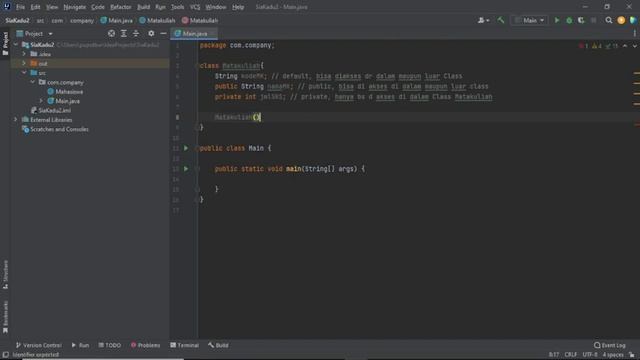Open the Problems tool window
Screen dimensions: 640x360
tap(145, 345)
